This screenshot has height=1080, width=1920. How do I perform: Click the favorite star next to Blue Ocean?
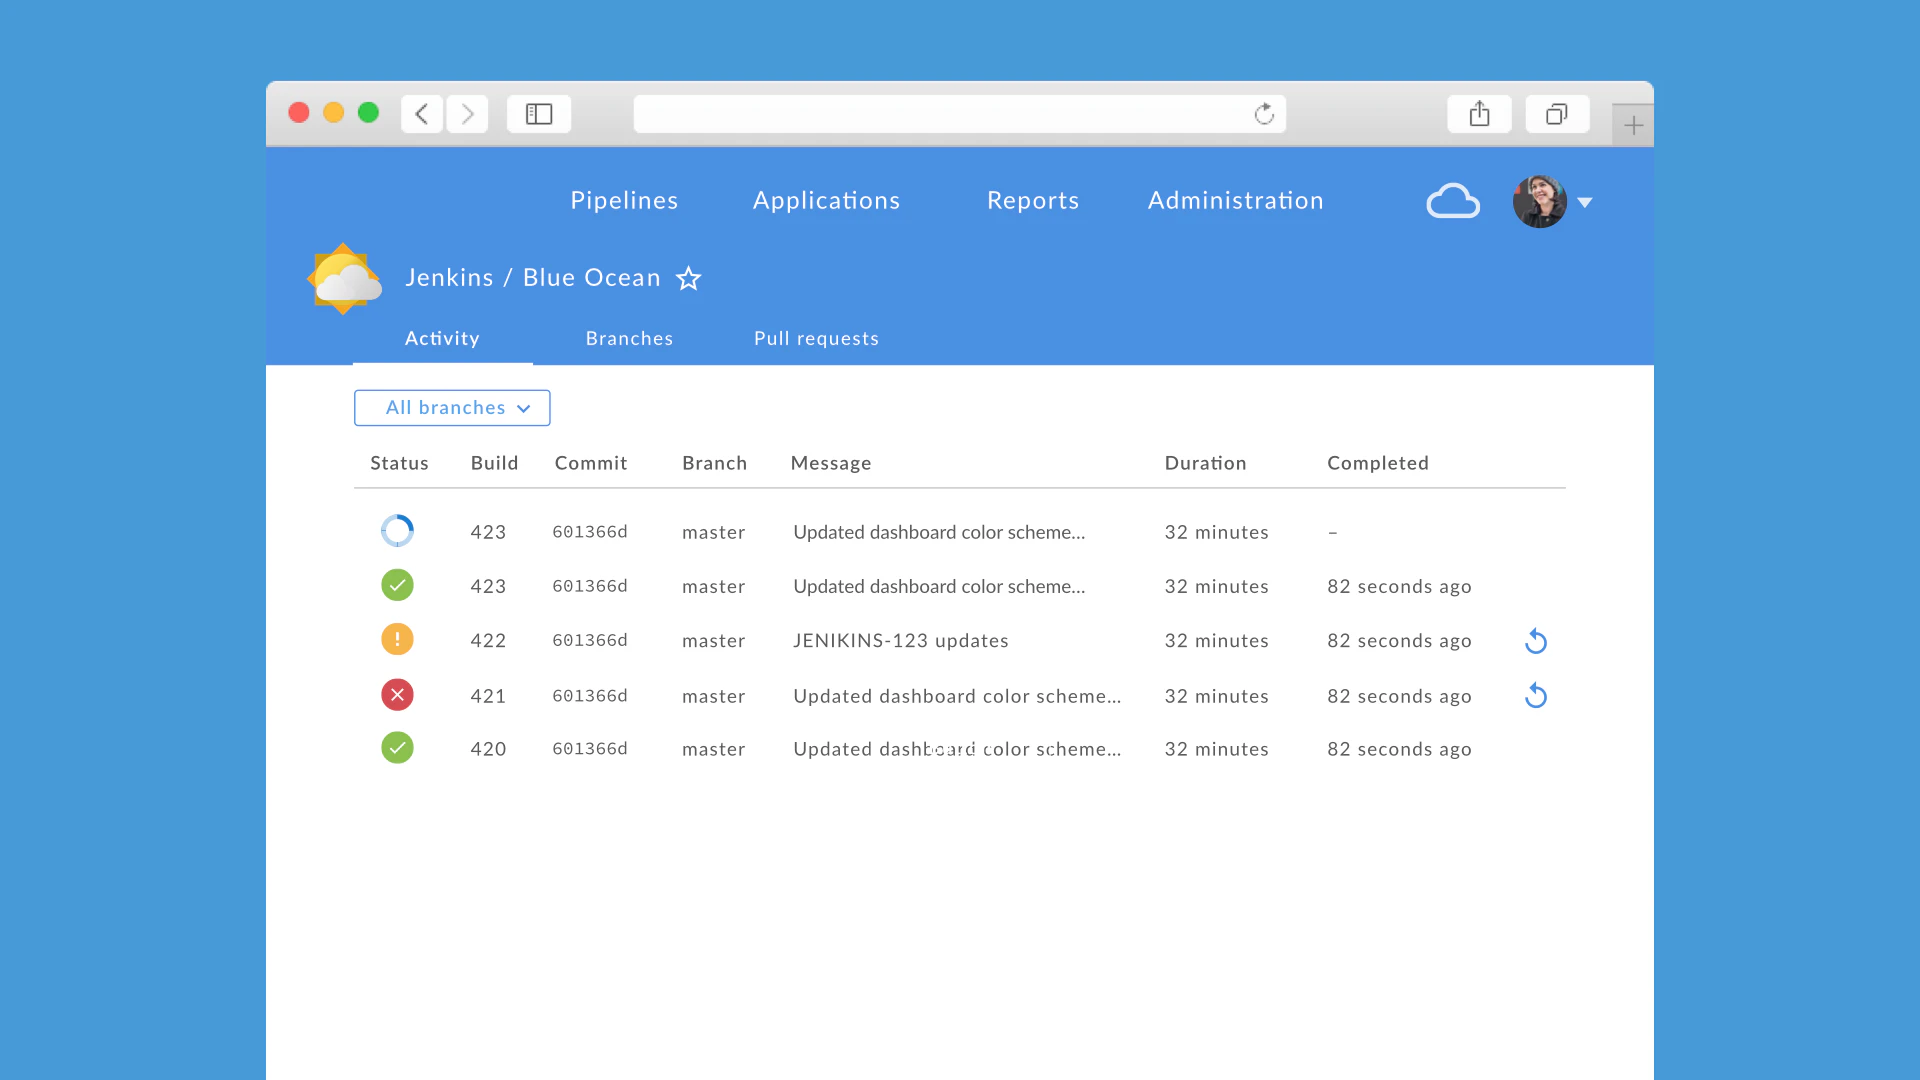[688, 278]
